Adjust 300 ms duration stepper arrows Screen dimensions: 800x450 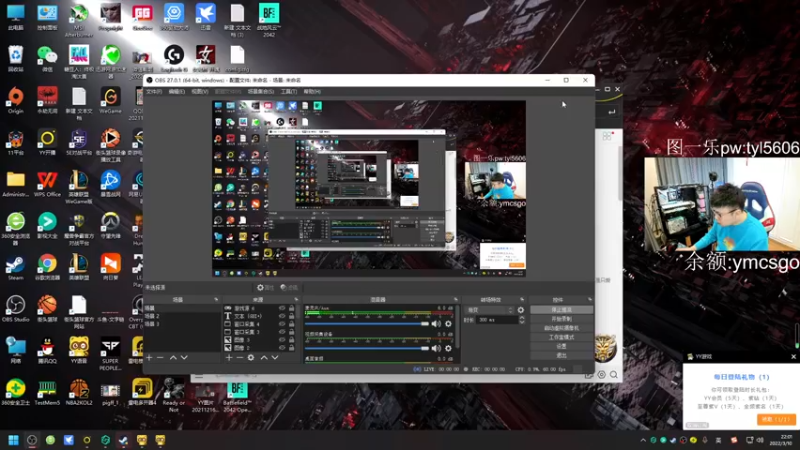tap(521, 320)
